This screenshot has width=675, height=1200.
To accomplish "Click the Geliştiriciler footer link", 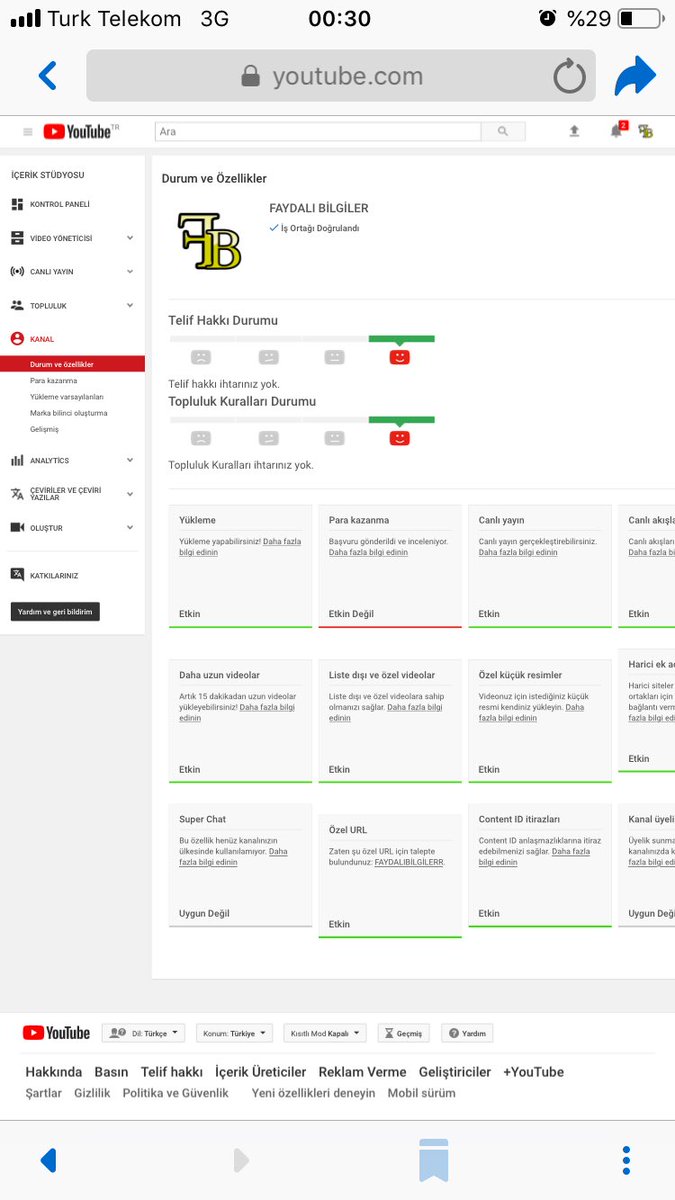I will [x=455, y=1071].
